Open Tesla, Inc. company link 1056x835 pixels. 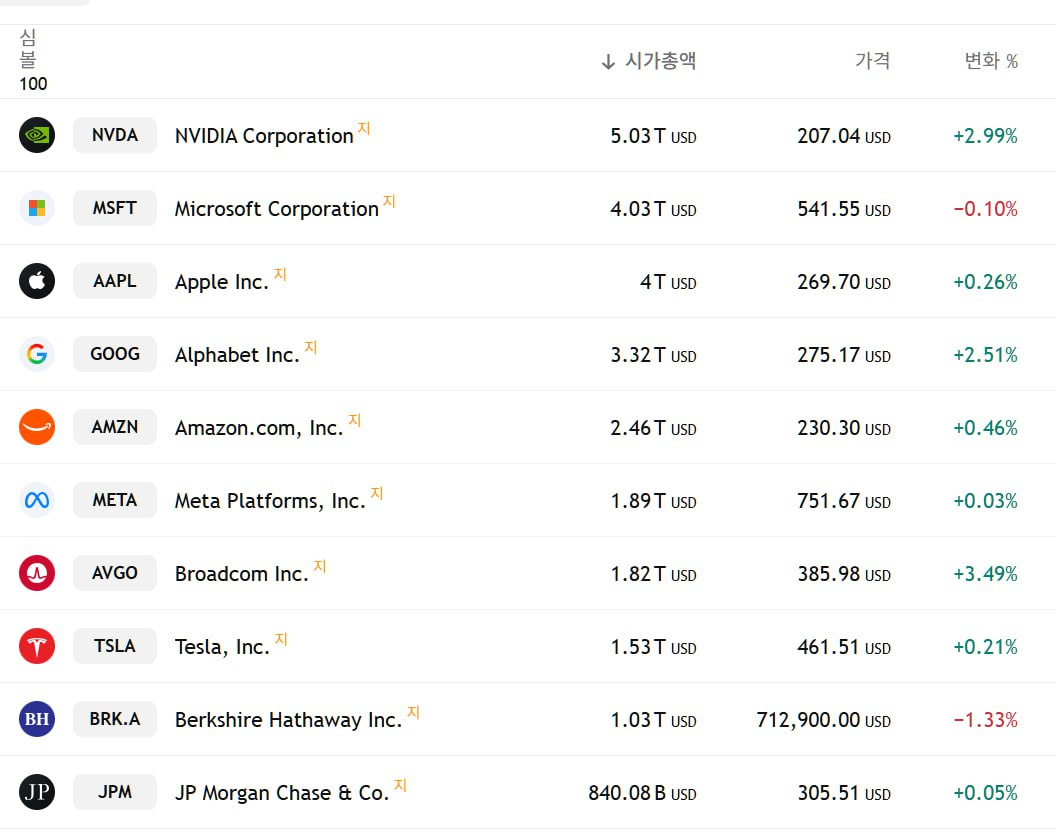click(x=222, y=647)
